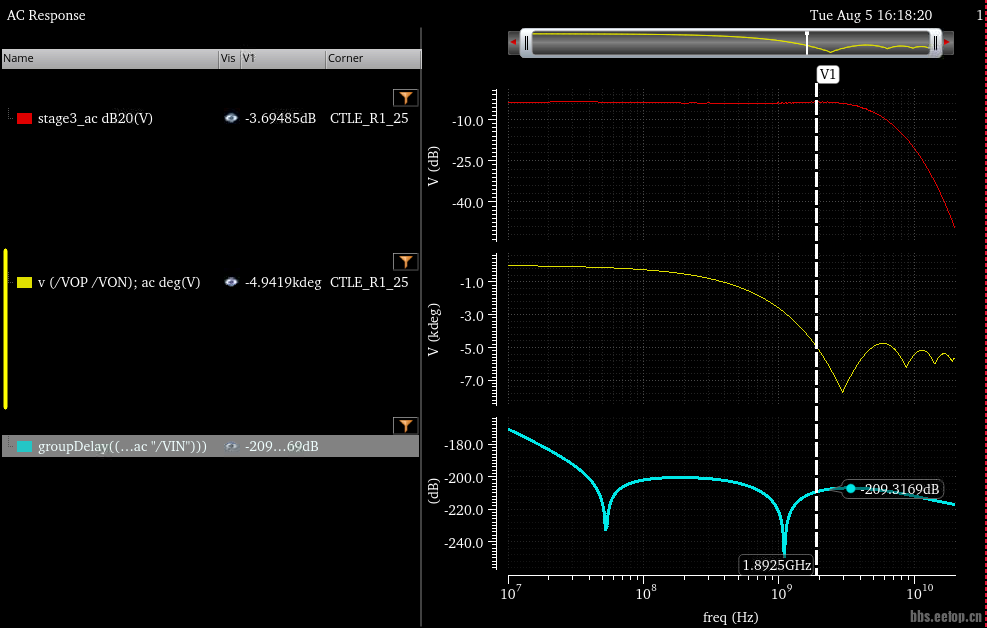Click the AC Response window title
This screenshot has width=987, height=628.
(46, 15)
